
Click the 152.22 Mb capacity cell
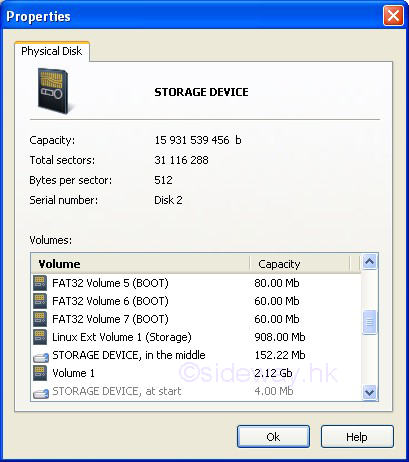280,355
